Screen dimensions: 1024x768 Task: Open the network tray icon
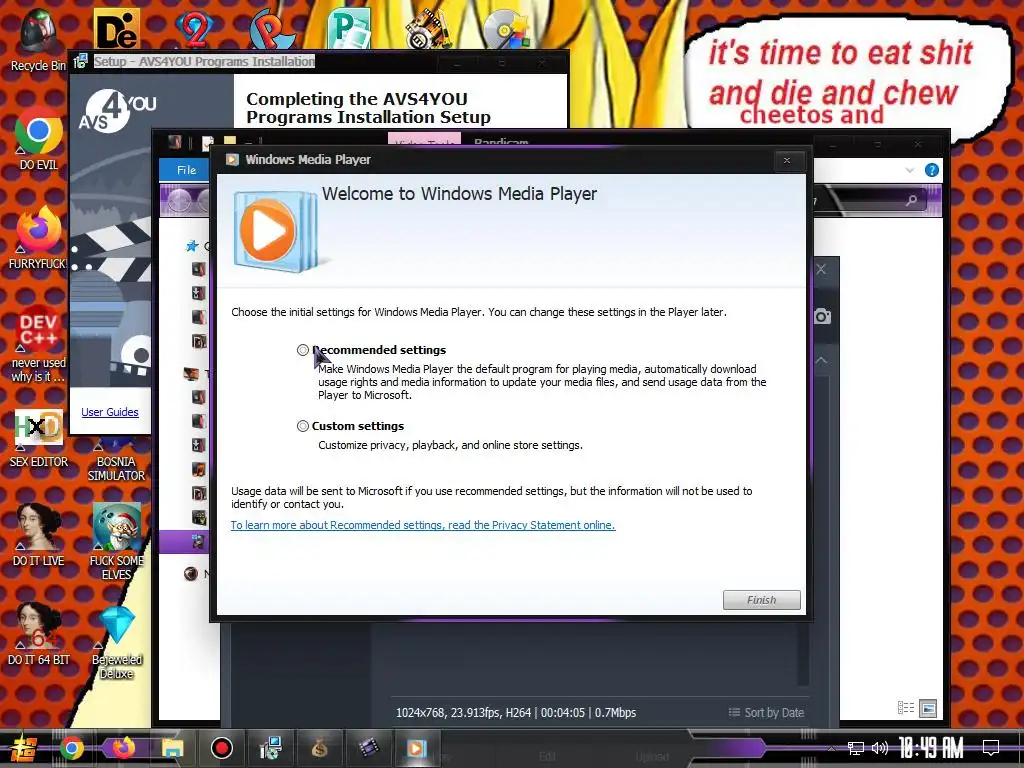[x=856, y=748]
